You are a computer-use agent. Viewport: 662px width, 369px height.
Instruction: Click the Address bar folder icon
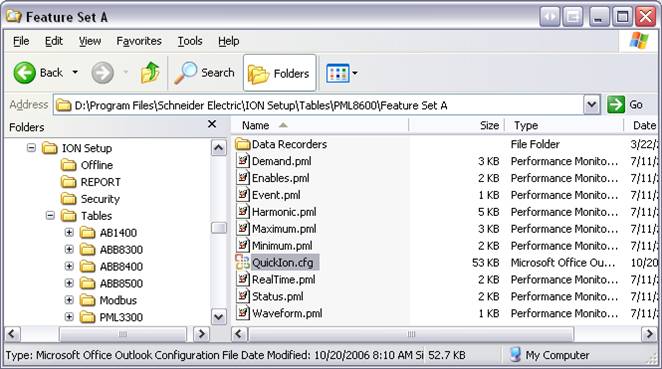(x=64, y=105)
